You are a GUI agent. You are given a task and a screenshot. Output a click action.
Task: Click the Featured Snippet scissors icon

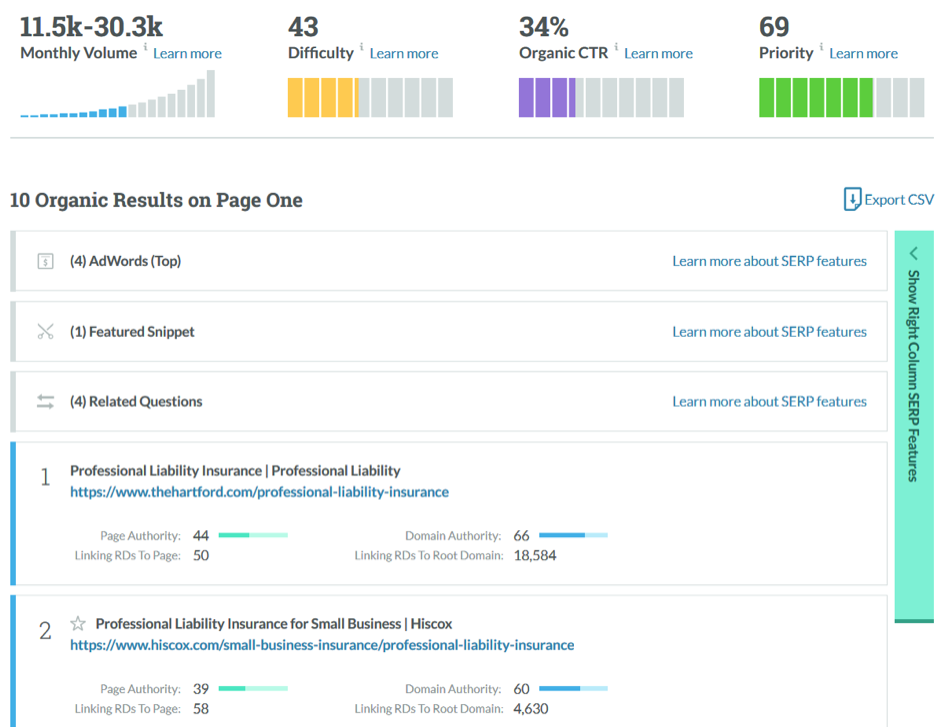pos(45,332)
